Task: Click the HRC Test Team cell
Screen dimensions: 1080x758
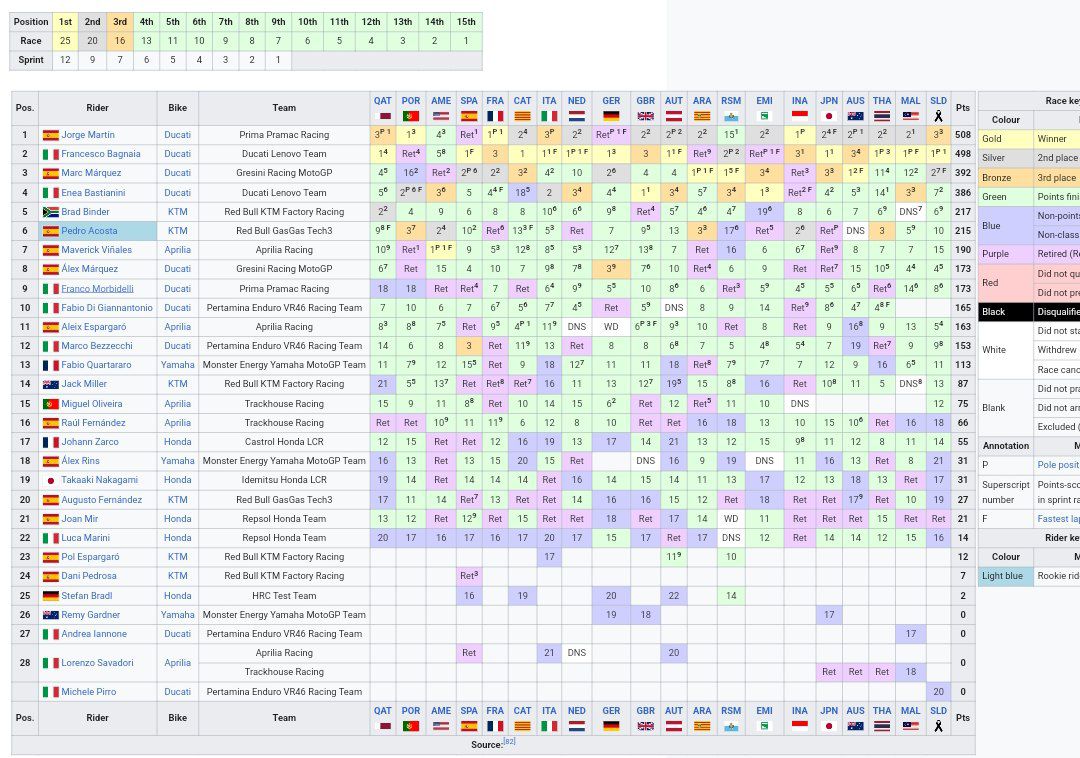Action: pos(284,596)
